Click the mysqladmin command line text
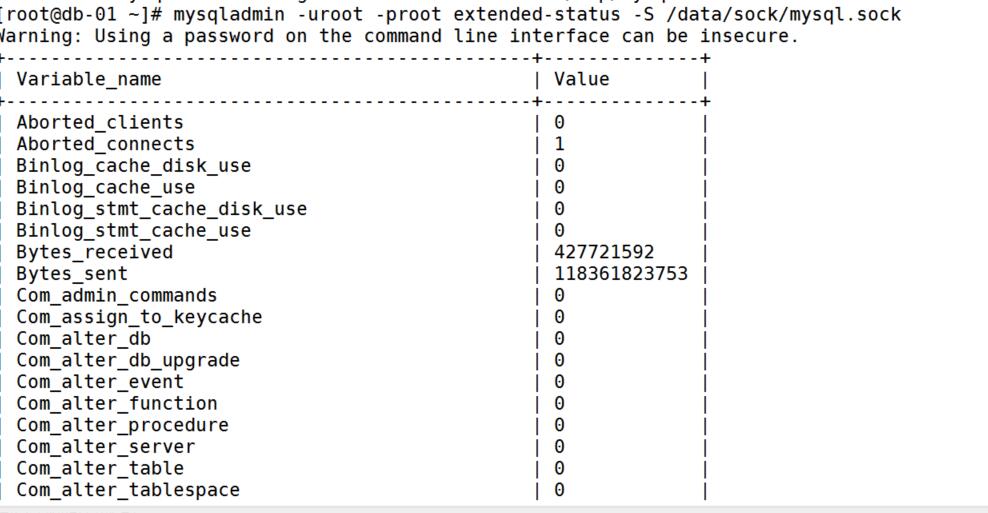Image resolution: width=988 pixels, height=513 pixels. (x=537, y=15)
